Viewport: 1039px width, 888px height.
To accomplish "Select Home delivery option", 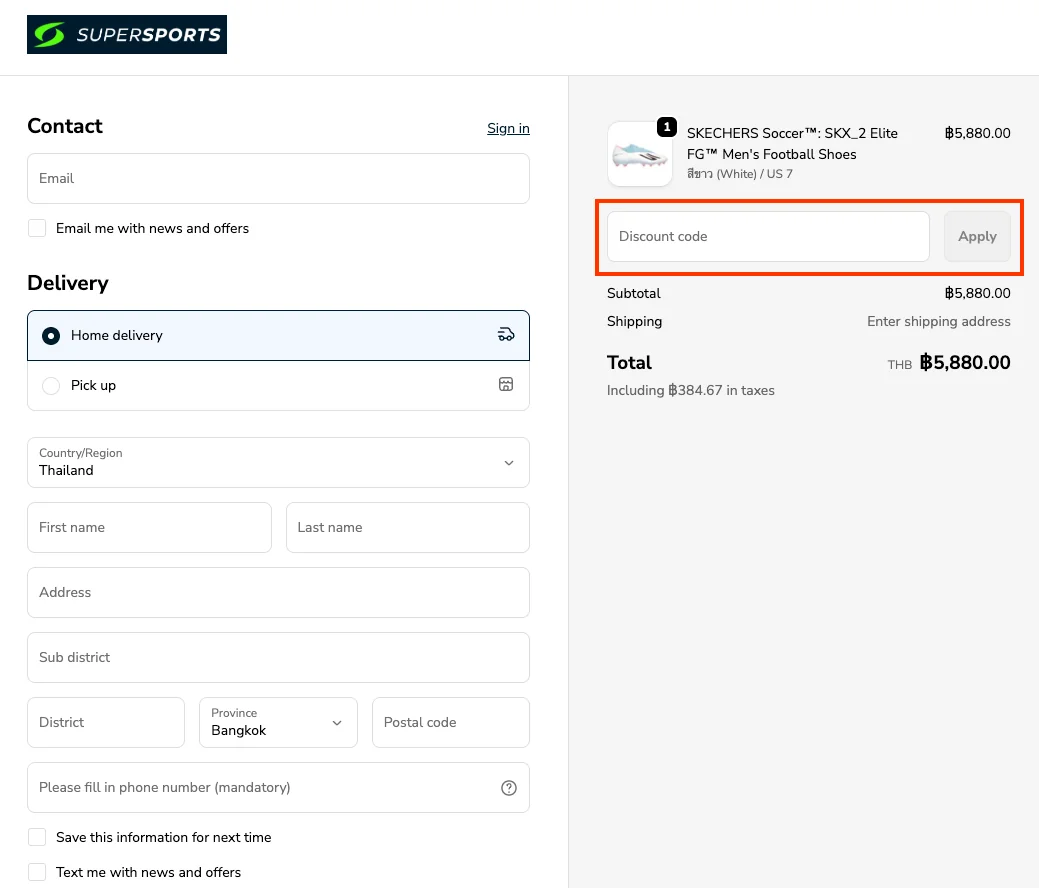I will (51, 336).
